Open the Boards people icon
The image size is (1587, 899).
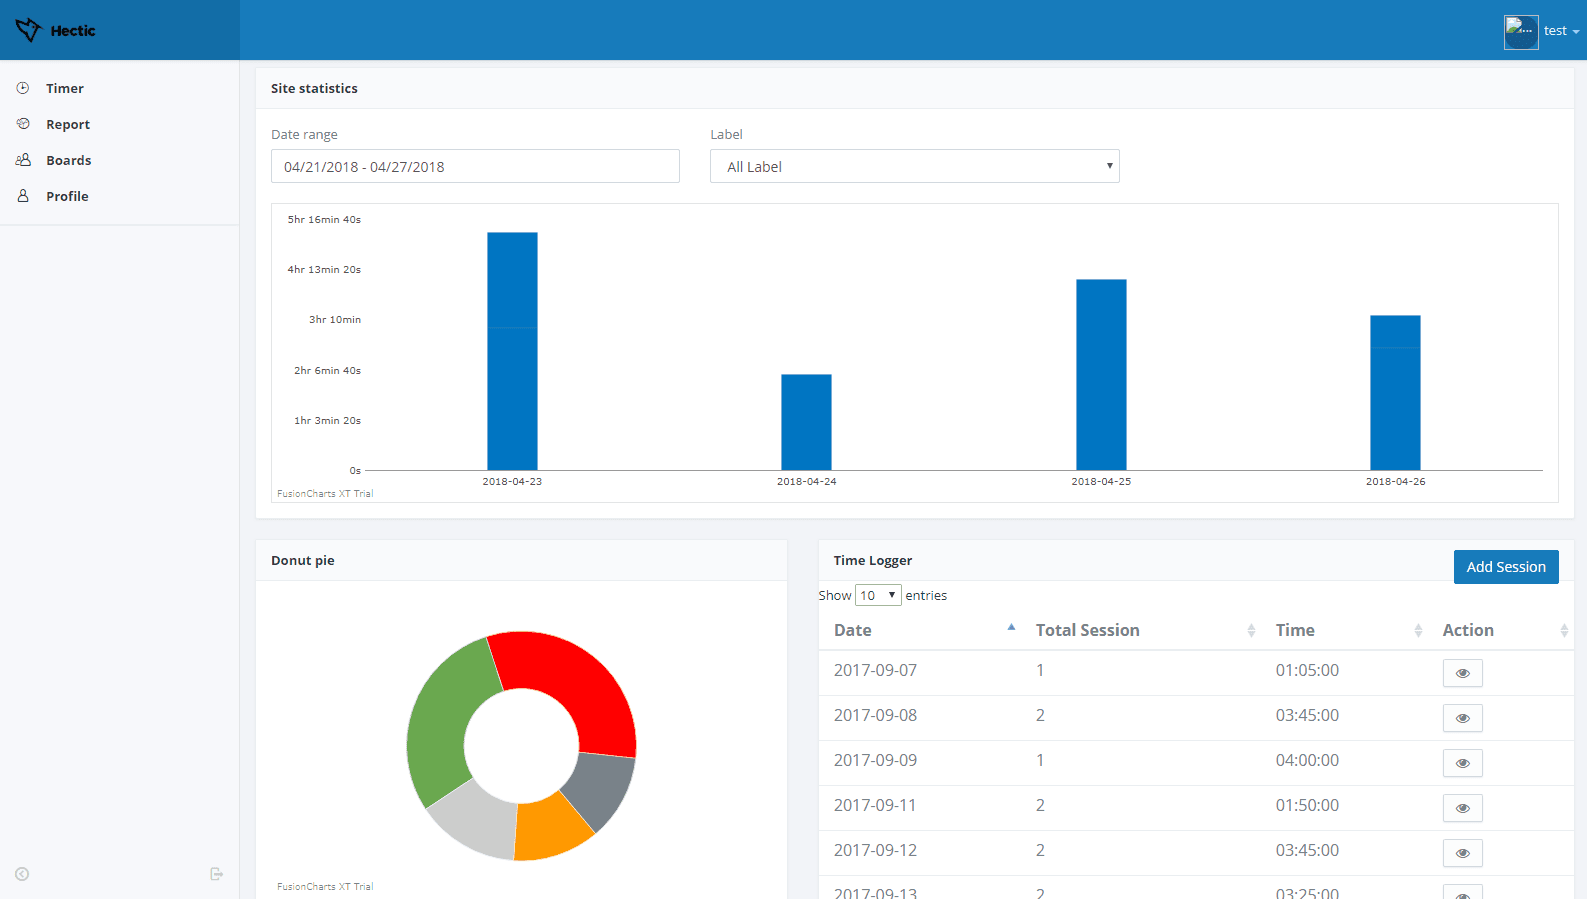23,160
